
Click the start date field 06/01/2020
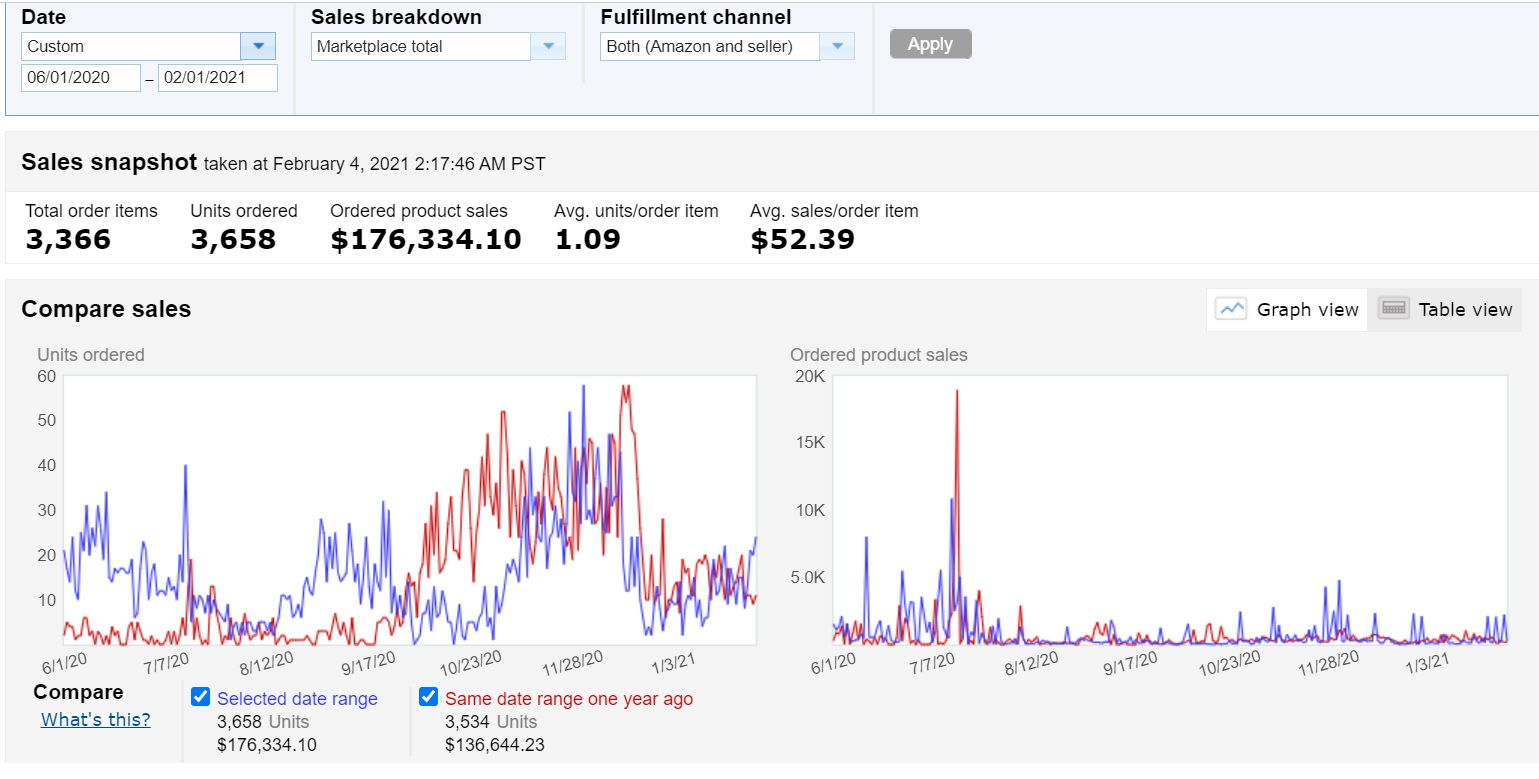[80, 78]
